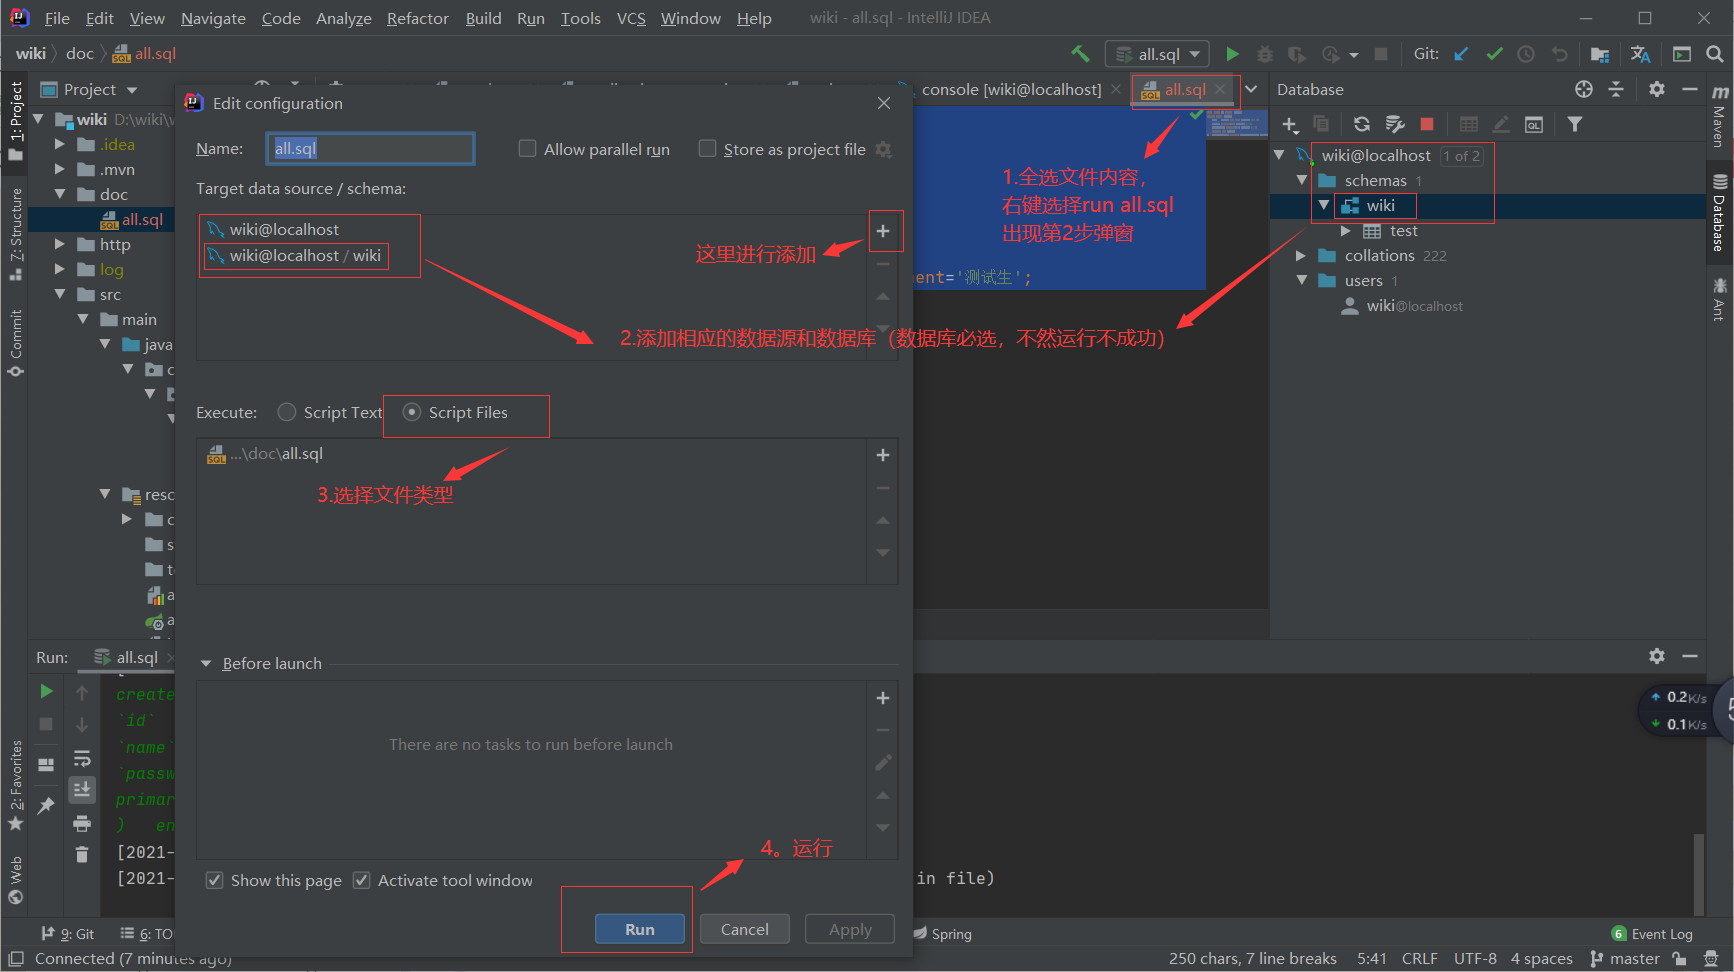Uncheck Activate tool window checkbox
The height and width of the screenshot is (972, 1734).
362,880
